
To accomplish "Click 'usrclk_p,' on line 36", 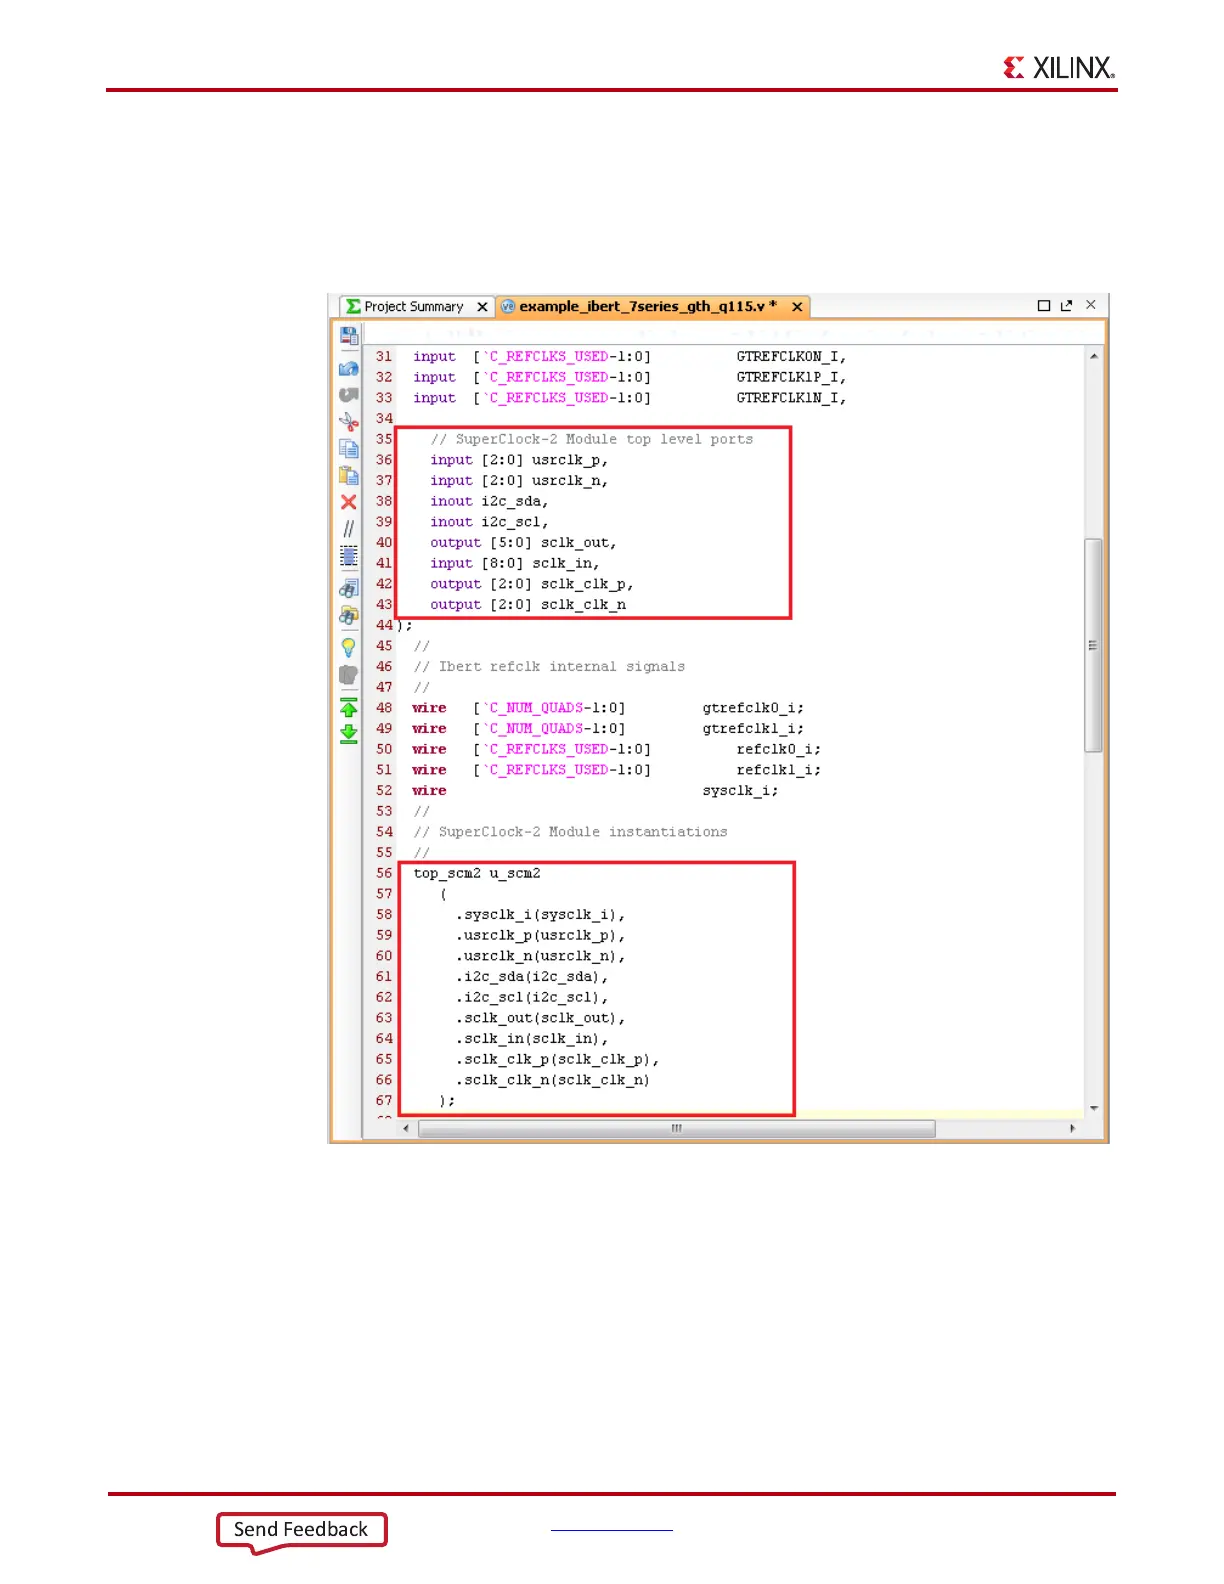I will point(570,460).
